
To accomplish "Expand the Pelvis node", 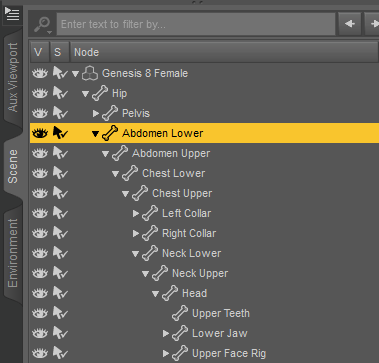I will (96, 113).
